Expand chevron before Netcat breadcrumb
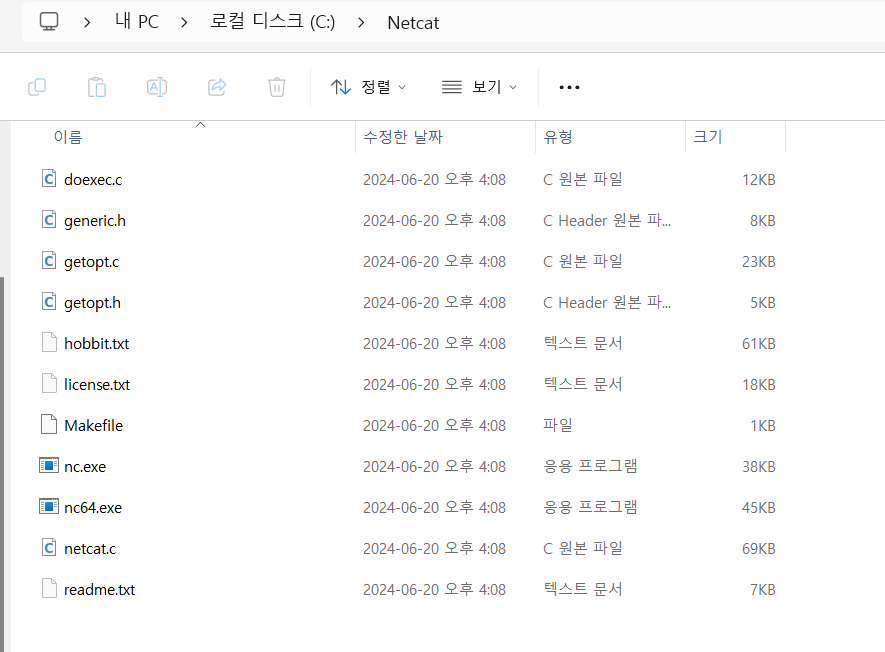 (361, 23)
